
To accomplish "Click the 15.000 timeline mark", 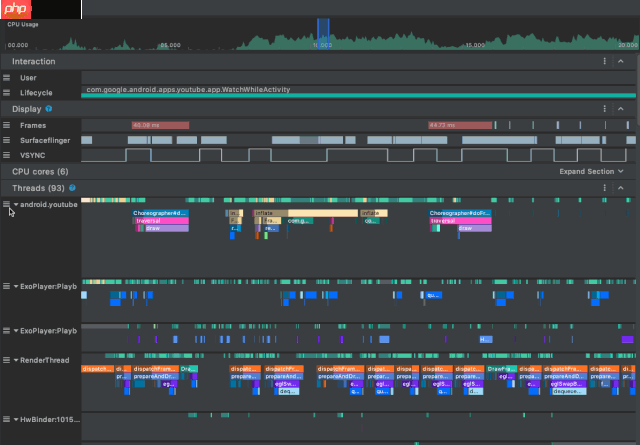I will (476, 45).
